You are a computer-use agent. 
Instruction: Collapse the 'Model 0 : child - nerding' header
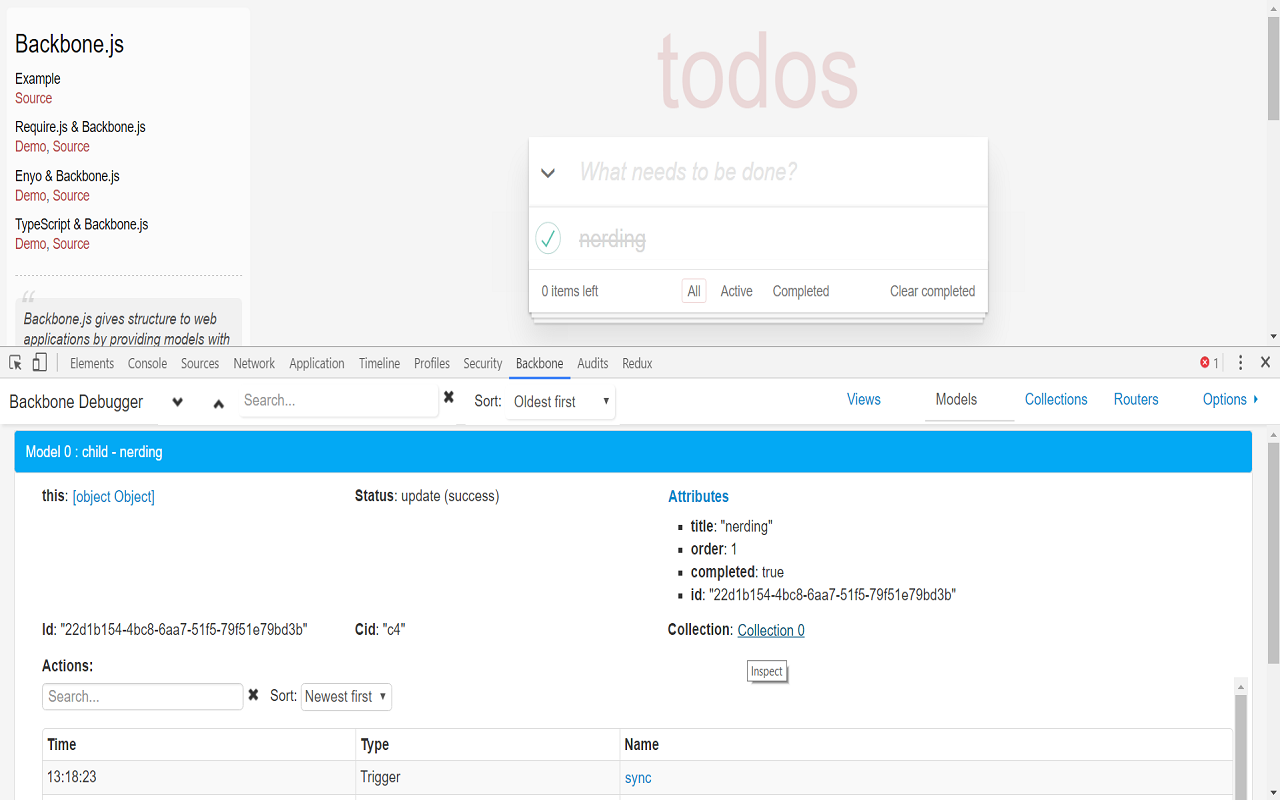tap(633, 452)
